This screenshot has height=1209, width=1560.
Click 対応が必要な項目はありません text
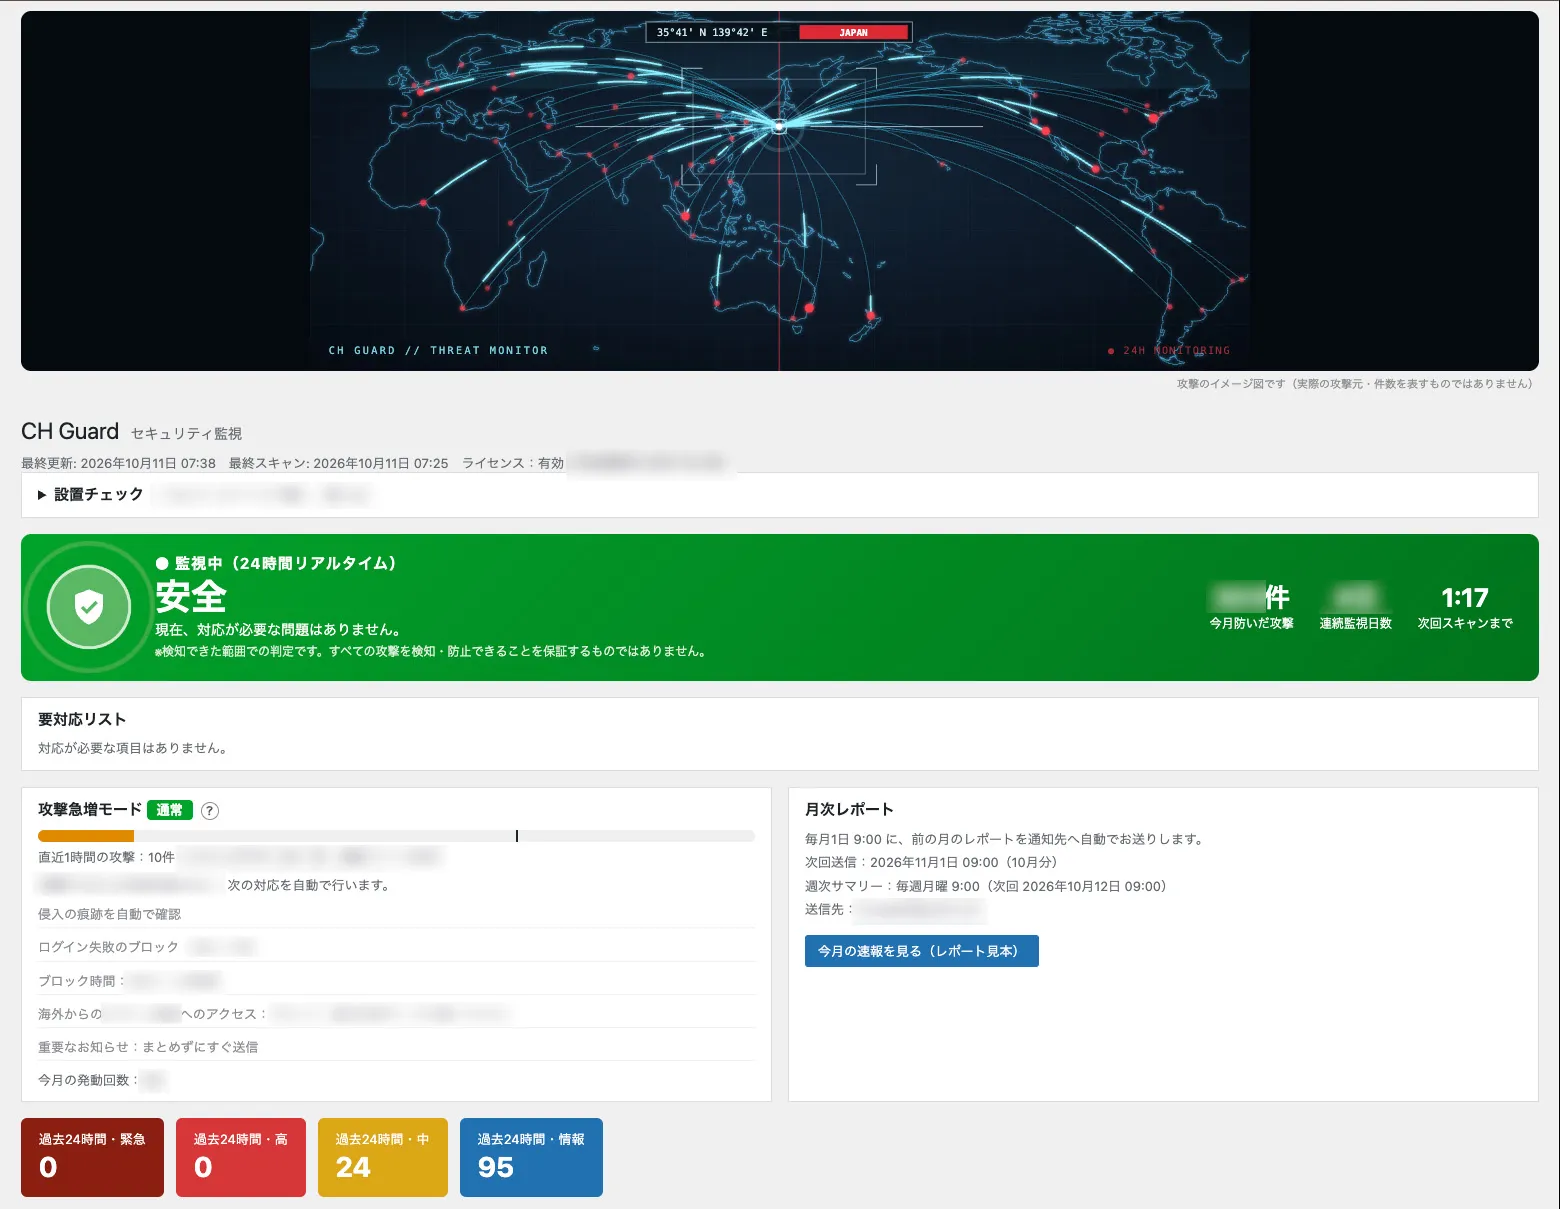click(133, 748)
